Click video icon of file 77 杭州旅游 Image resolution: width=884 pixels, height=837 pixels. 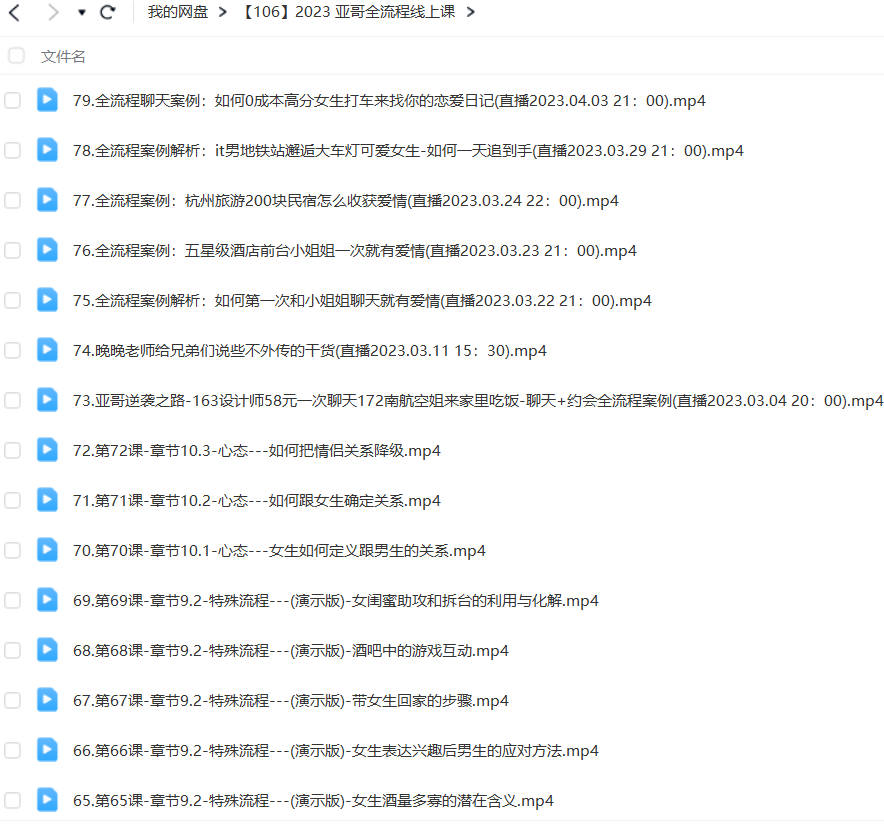tap(47, 200)
